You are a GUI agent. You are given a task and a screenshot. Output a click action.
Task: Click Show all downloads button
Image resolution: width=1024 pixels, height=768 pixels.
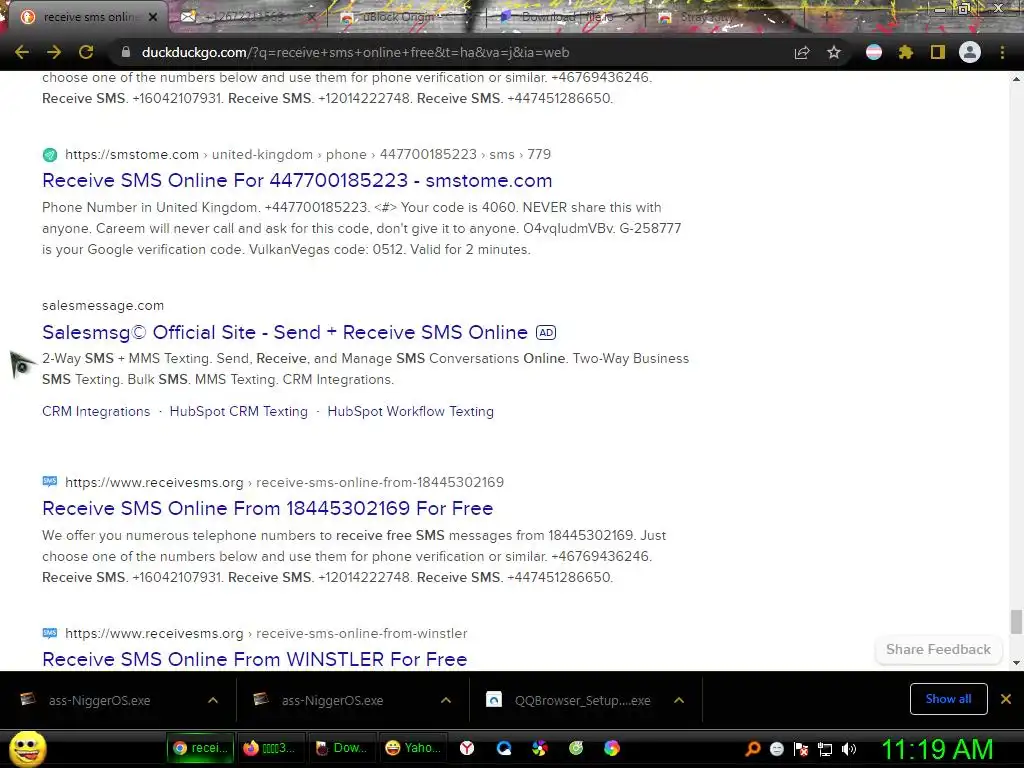(948, 699)
